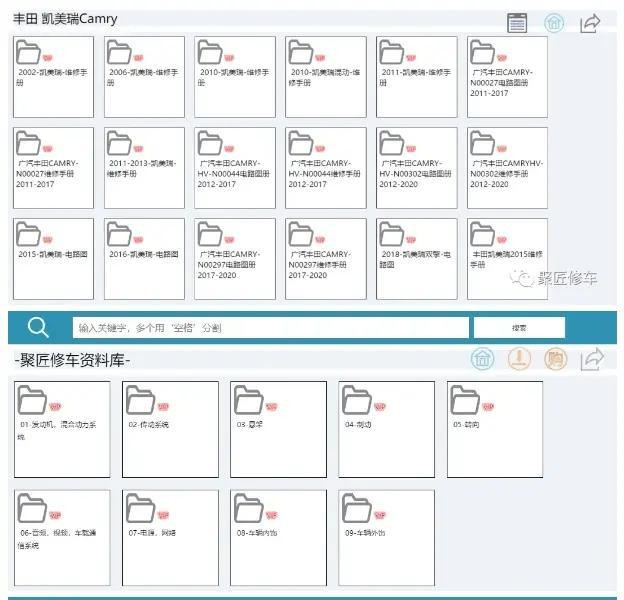
Task: Switch to list view icon in Camry header
Action: (517, 23)
